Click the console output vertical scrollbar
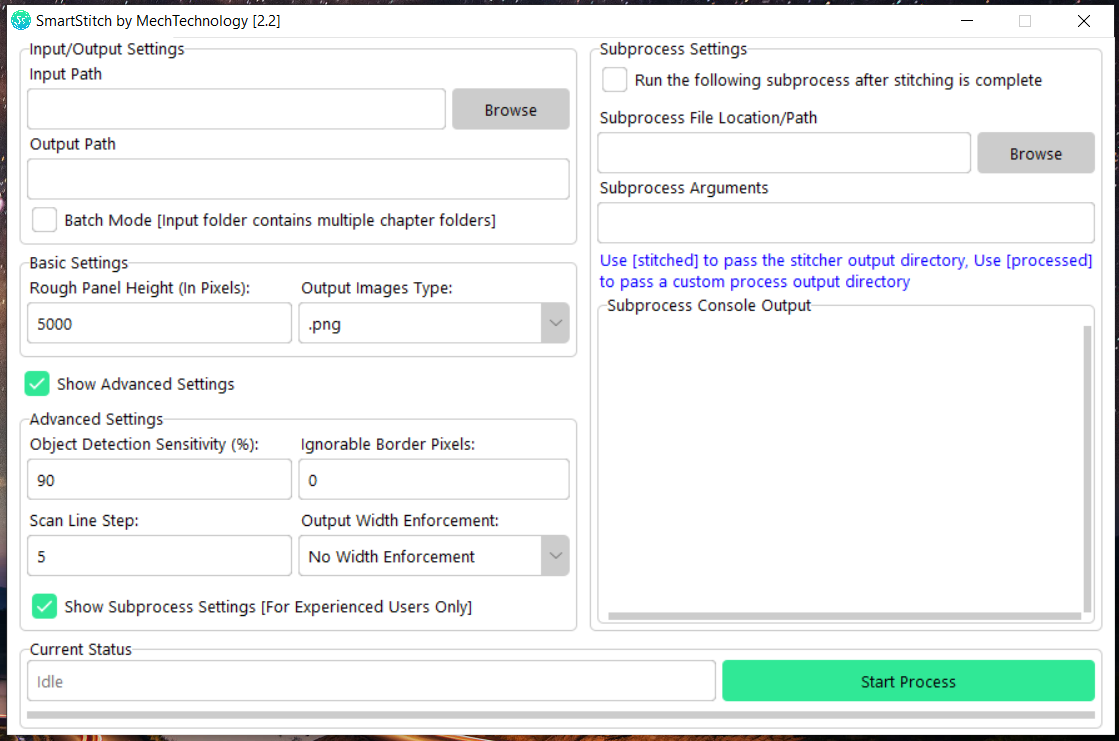 (x=1088, y=468)
